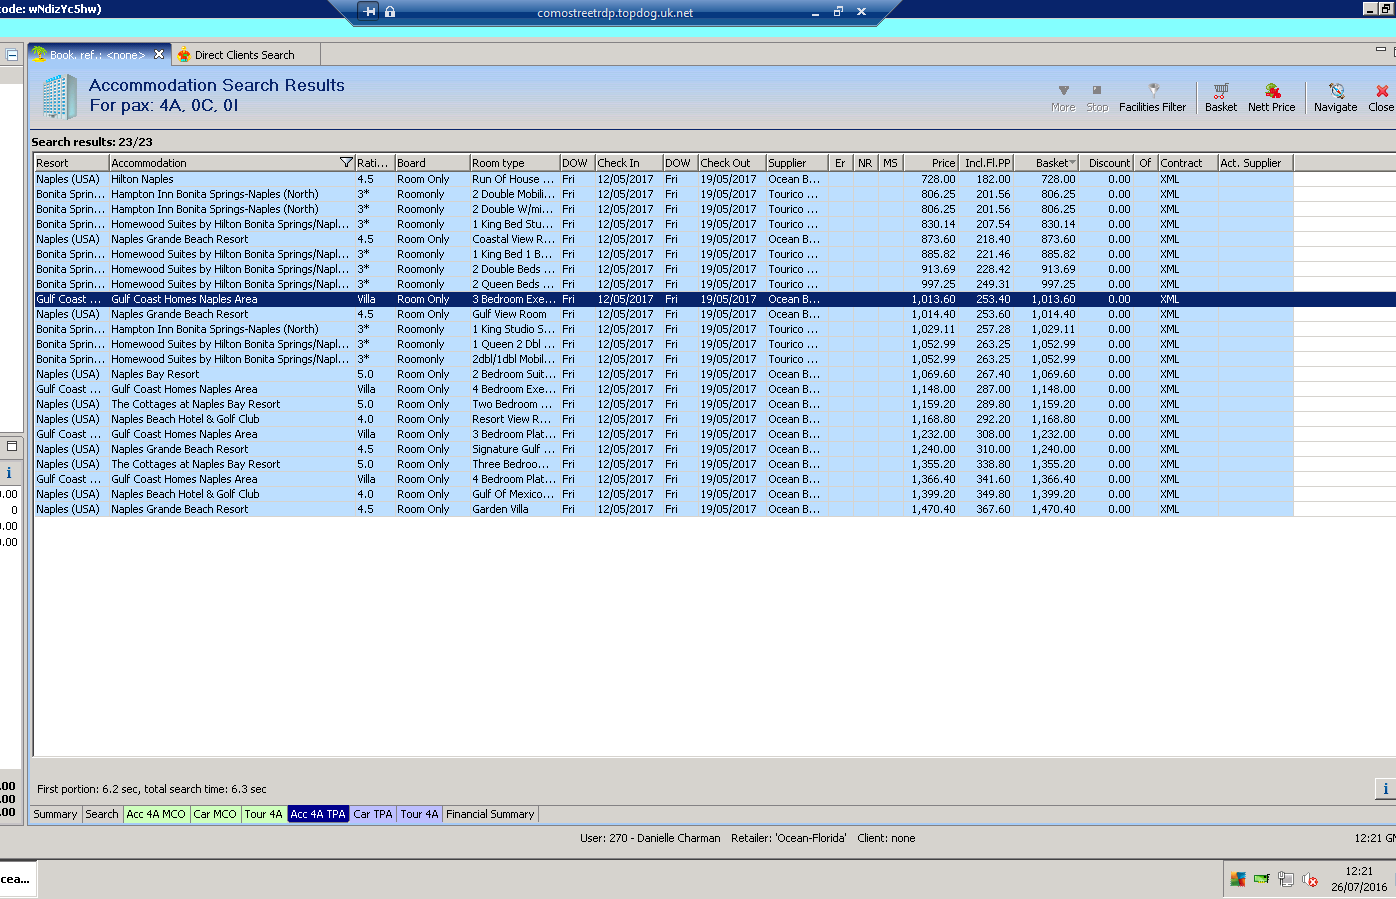The width and height of the screenshot is (1396, 899).
Task: Click the Nett Price toolbar icon
Action: coord(1272,91)
